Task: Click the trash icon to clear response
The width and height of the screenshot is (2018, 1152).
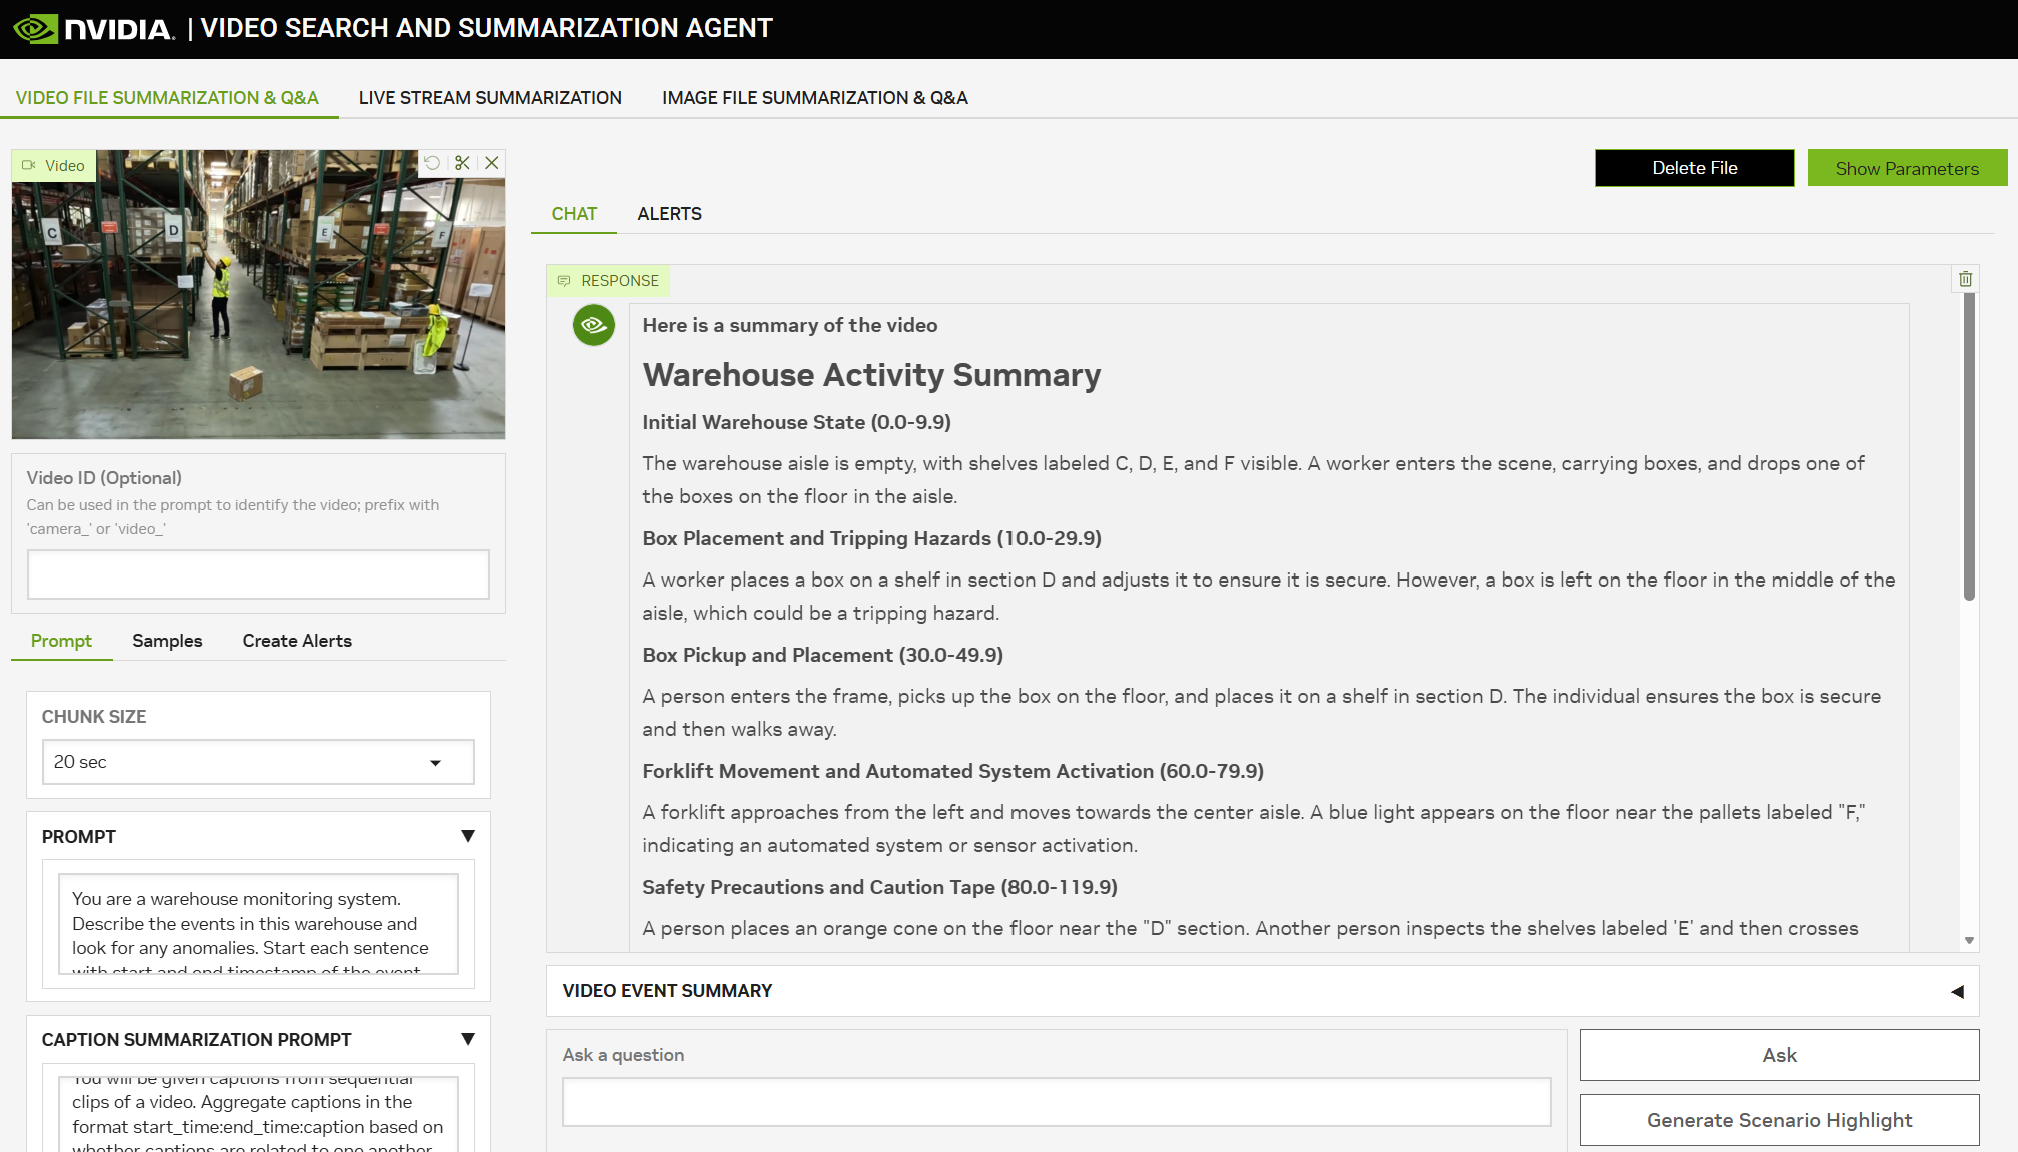Action: click(1965, 279)
